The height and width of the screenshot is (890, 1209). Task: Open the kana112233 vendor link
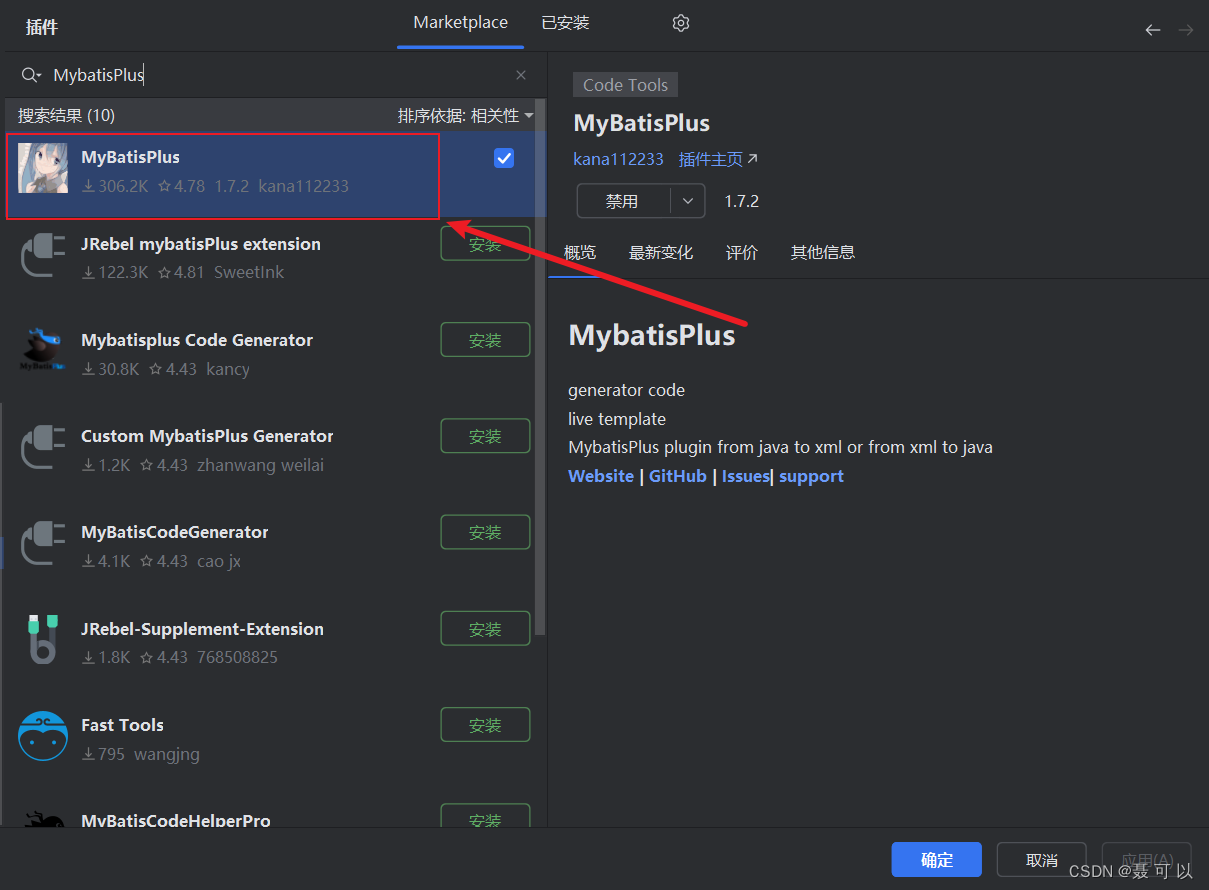[618, 159]
